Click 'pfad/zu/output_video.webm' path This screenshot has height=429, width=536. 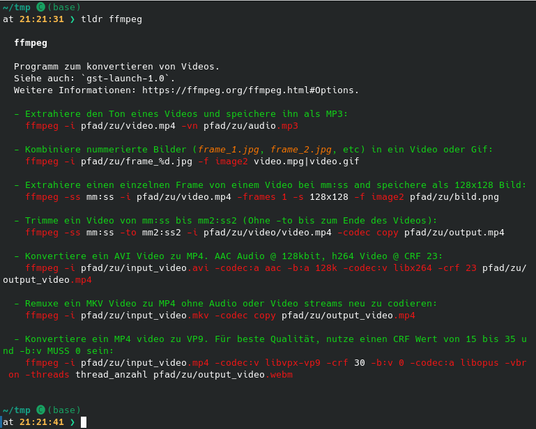click(223, 375)
